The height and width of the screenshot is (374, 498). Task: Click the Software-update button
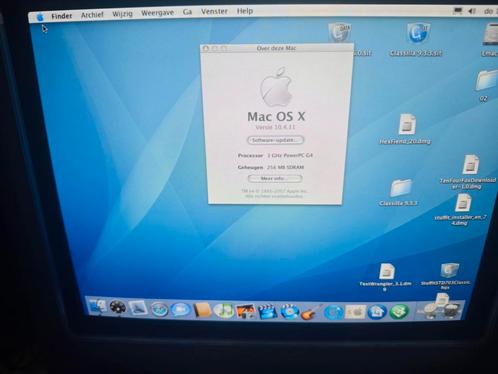[275, 140]
